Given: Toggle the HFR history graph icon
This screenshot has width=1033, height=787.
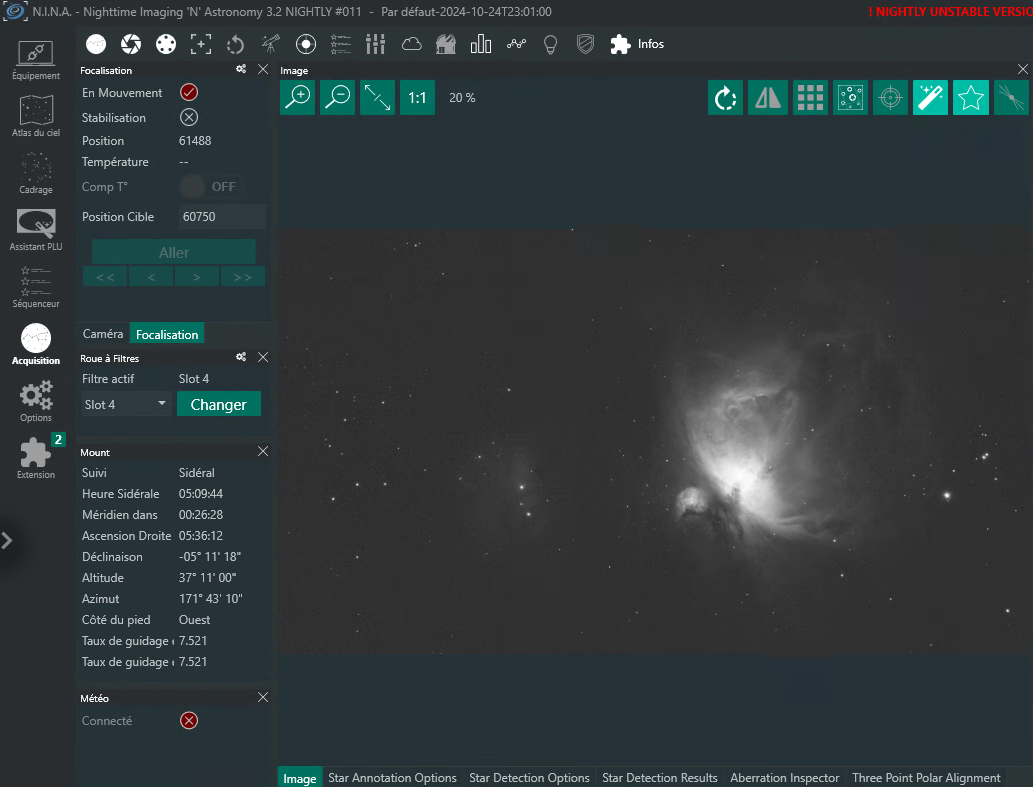Looking at the screenshot, I should pyautogui.click(x=516, y=44).
